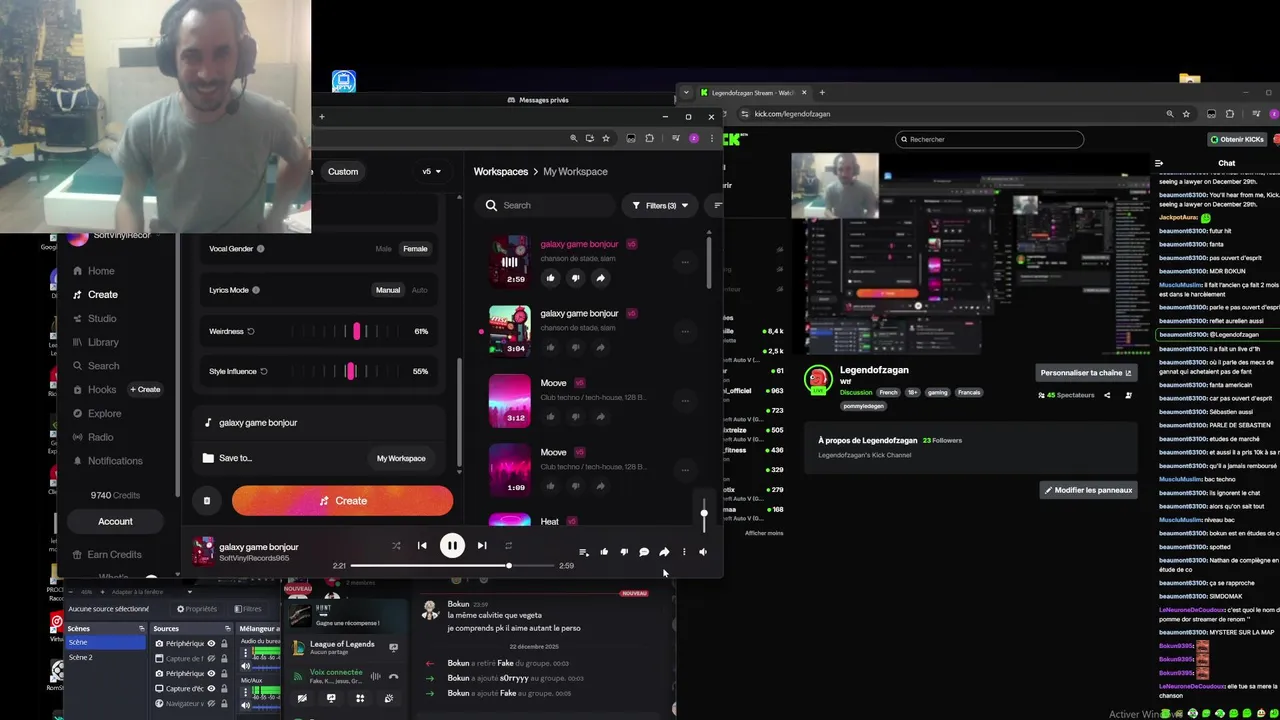Show Vocal Gender info tooltip icon
The image size is (1280, 720).
[x=261, y=249]
